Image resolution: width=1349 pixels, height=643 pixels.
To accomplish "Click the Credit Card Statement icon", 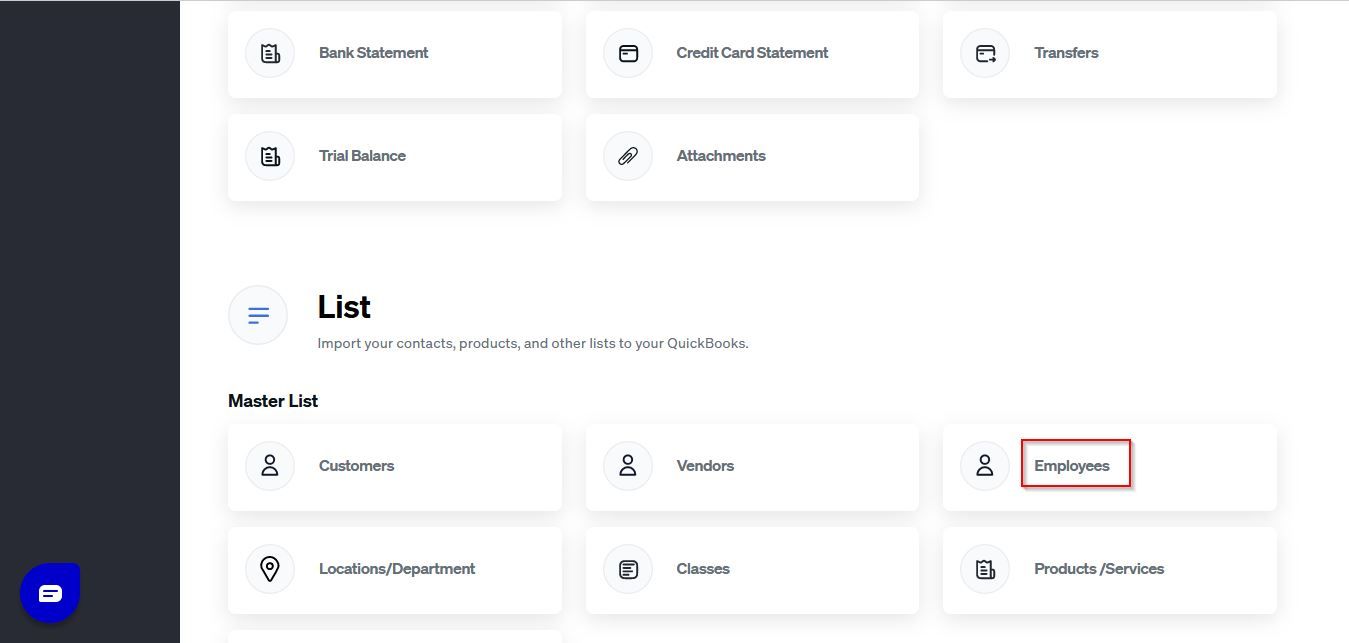I will [628, 53].
